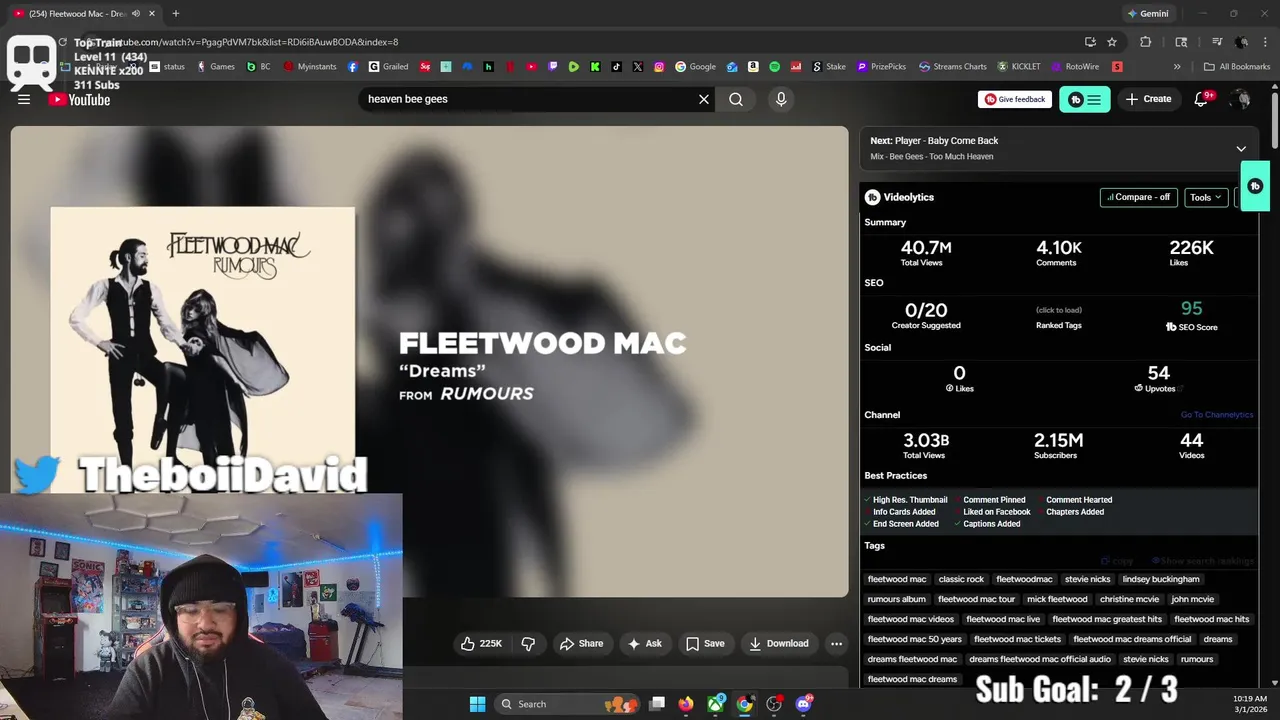Open the RotoWire bookmark
Image resolution: width=1280 pixels, height=720 pixels.
[1074, 67]
